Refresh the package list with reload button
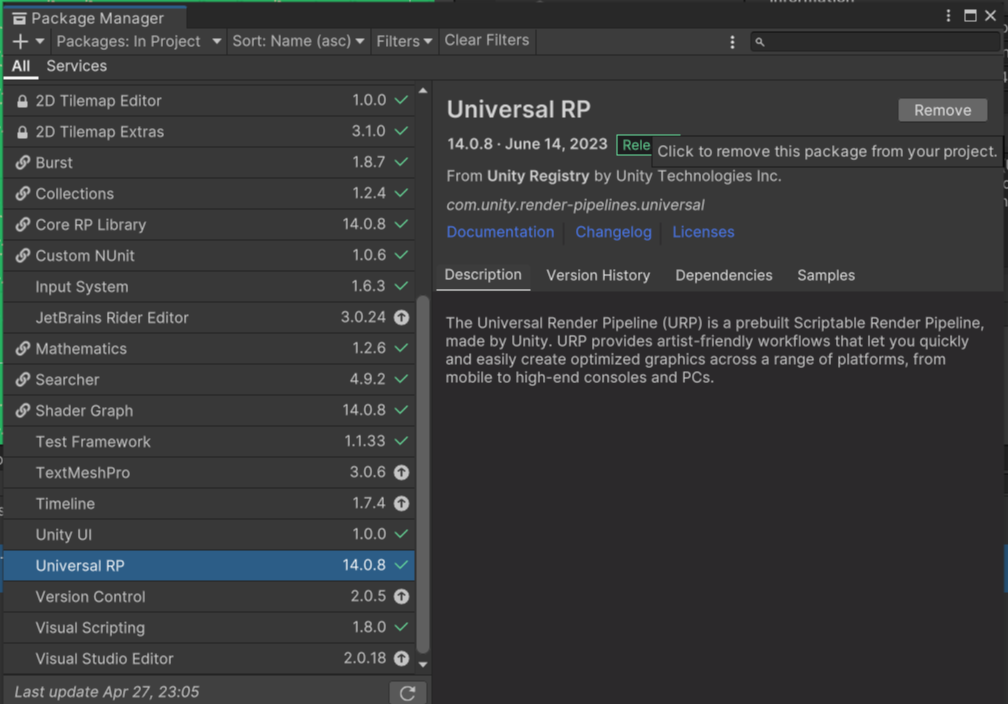The image size is (1008, 704). 408,693
